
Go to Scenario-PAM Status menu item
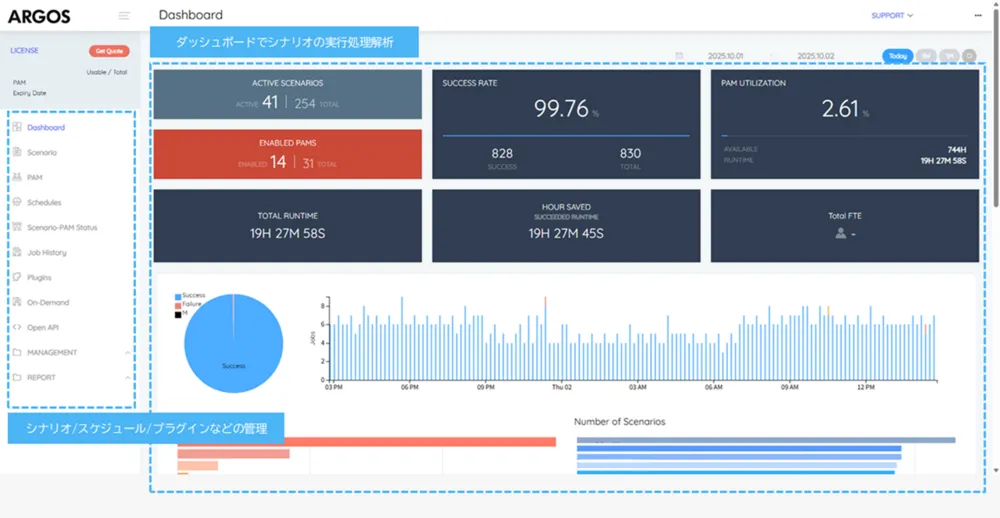(62, 228)
